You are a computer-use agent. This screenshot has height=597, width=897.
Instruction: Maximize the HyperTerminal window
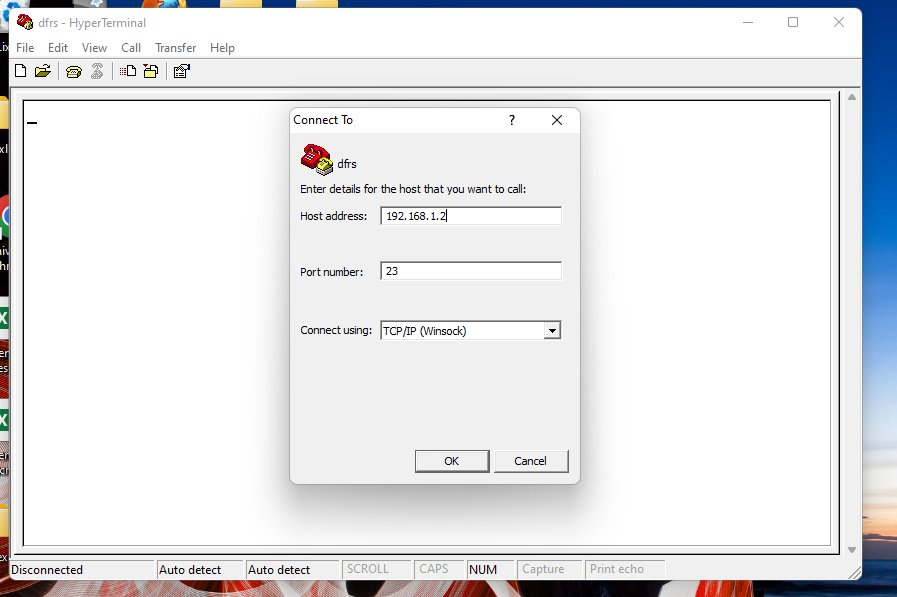click(793, 22)
